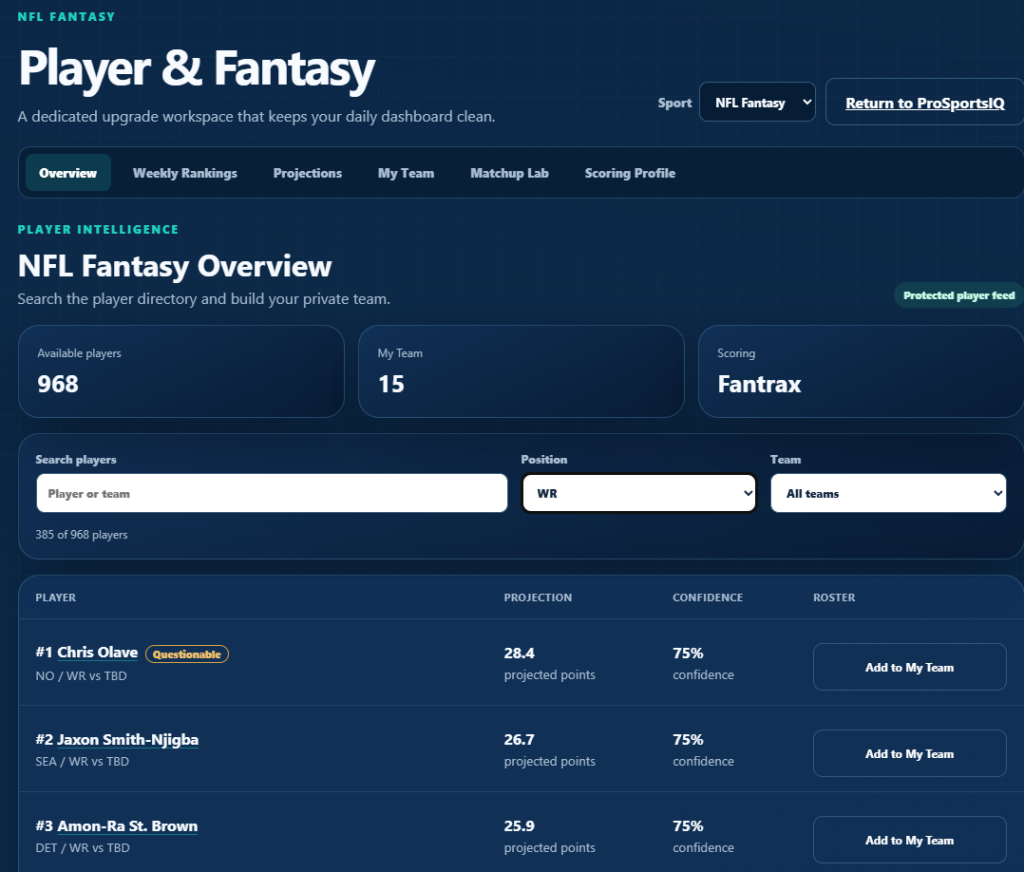
Task: Click the My Team 15 stat card
Action: [521, 371]
